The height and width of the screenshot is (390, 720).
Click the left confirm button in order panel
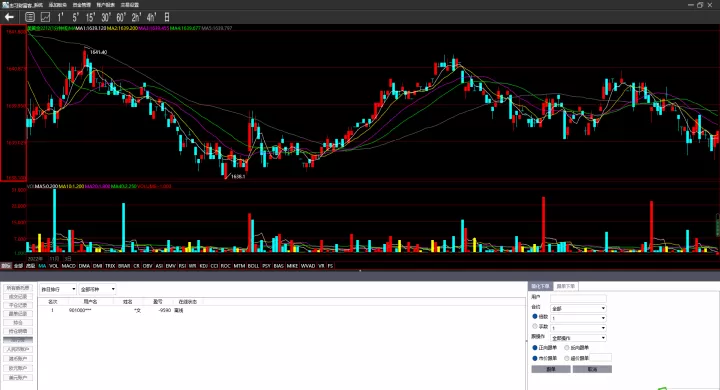pos(551,369)
